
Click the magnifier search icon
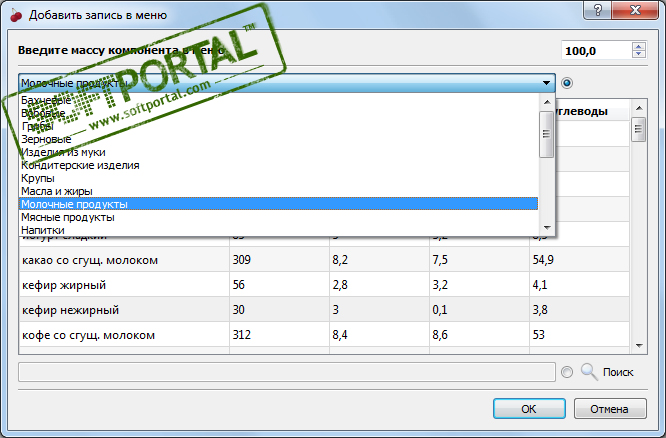(x=589, y=372)
